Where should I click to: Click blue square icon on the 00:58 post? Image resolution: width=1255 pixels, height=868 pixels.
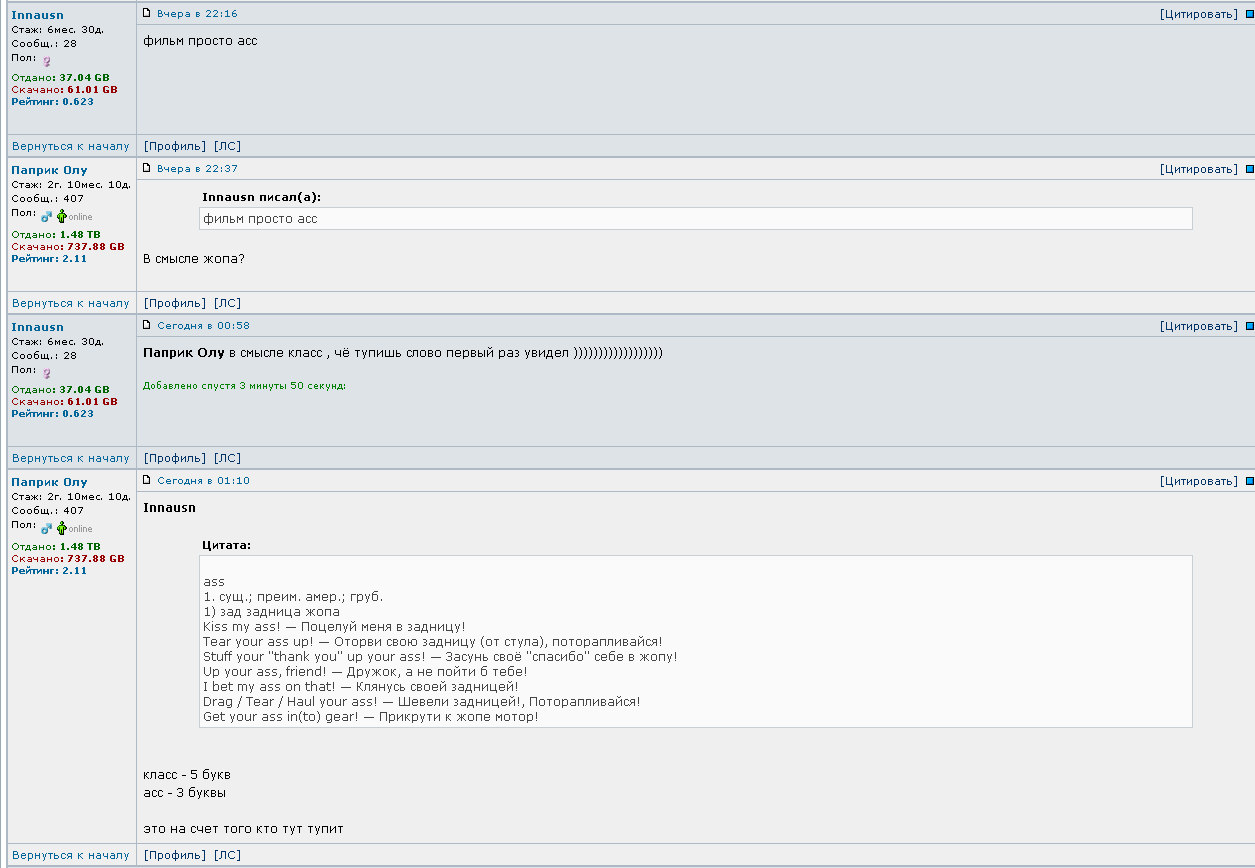point(1249,326)
